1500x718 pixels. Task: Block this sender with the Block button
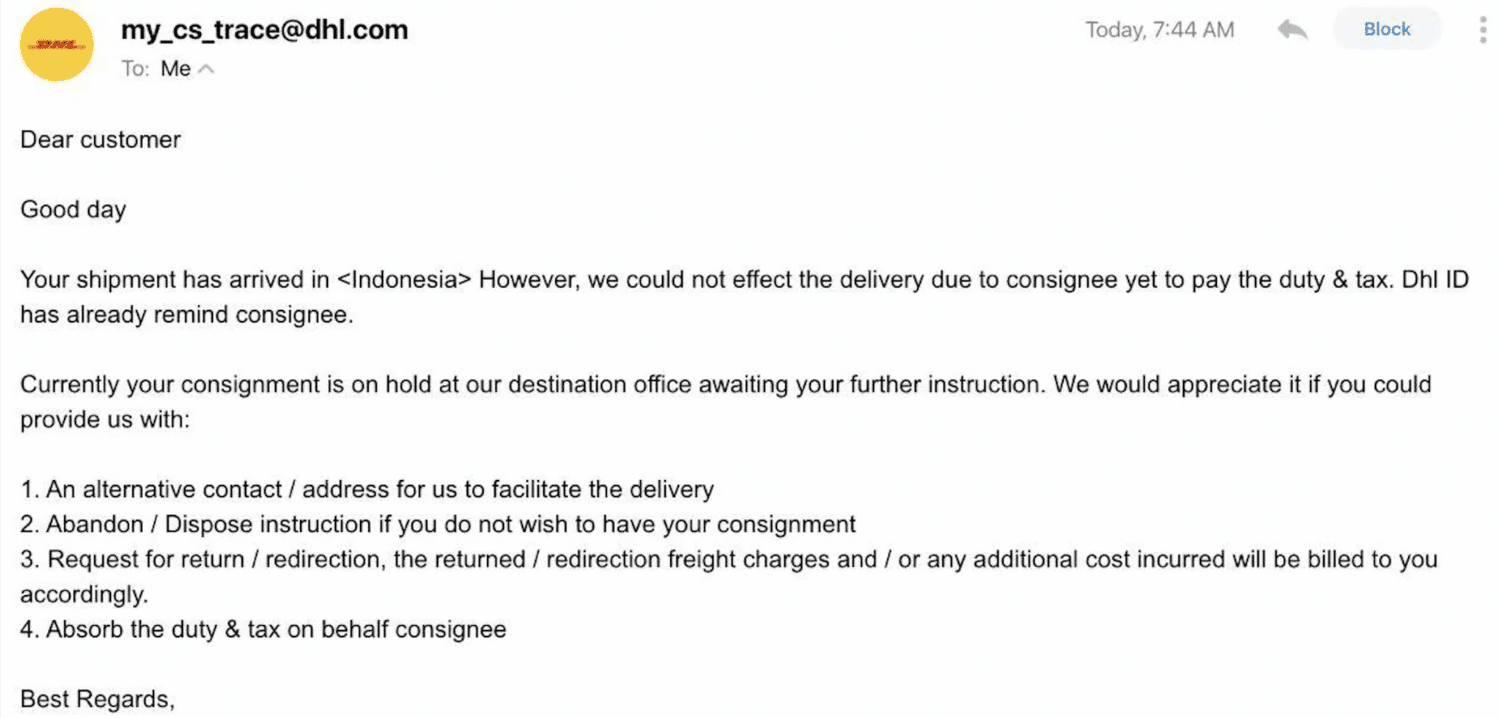click(x=1387, y=29)
